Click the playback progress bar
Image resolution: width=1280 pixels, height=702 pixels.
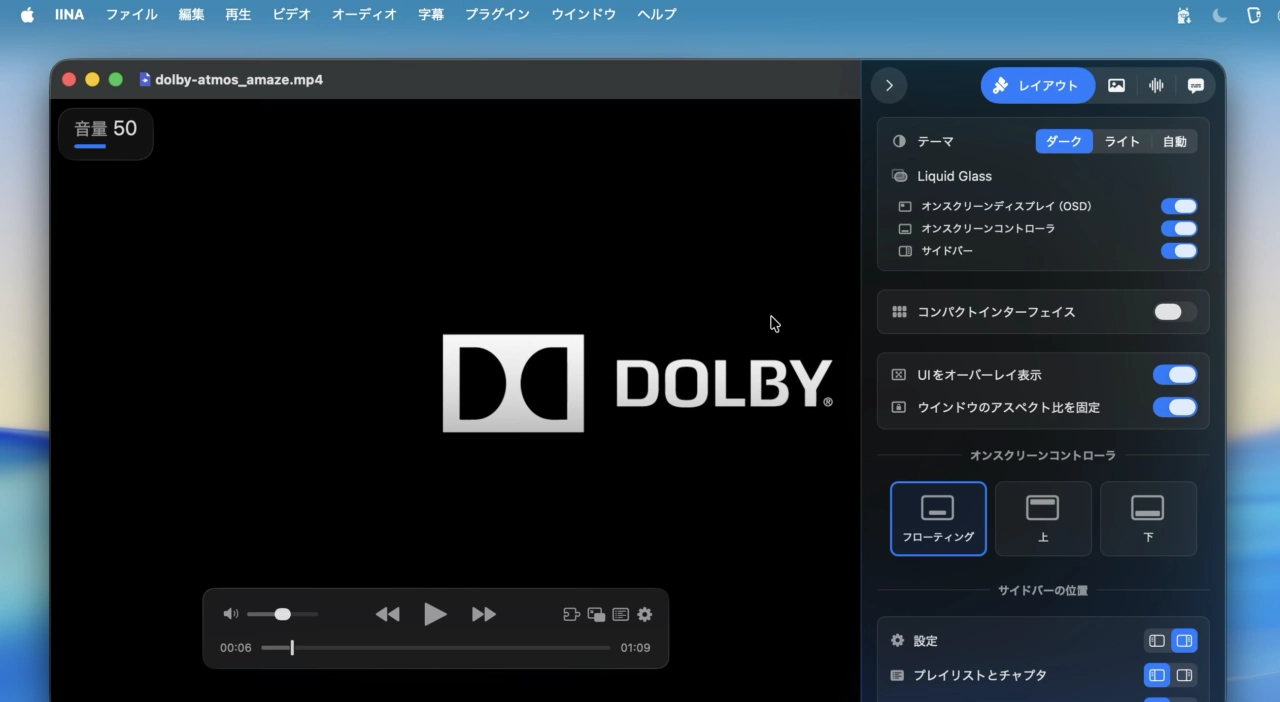coord(436,648)
